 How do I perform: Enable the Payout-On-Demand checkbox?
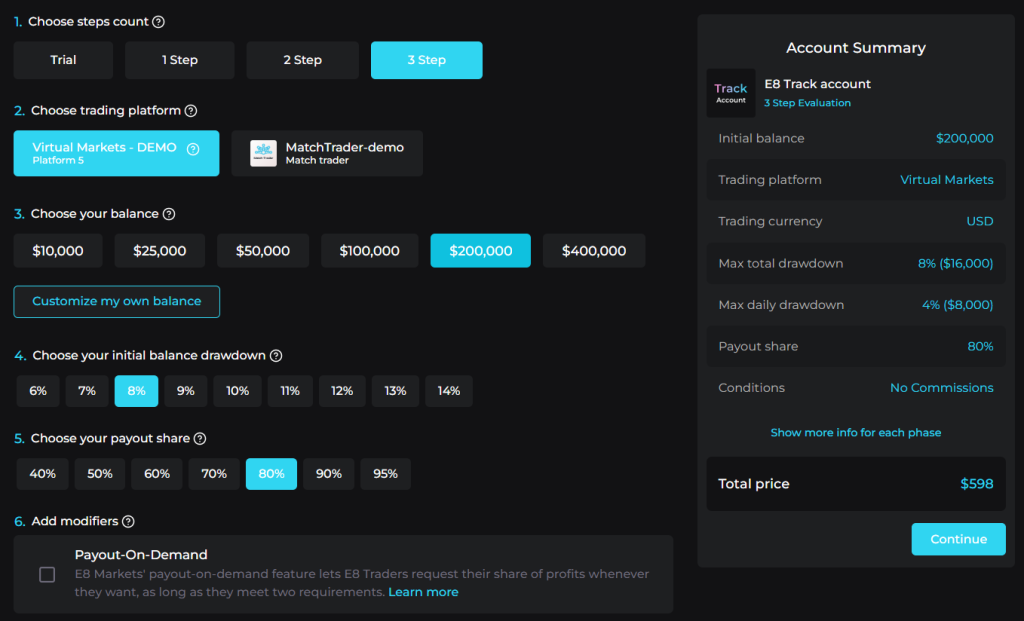point(47,574)
